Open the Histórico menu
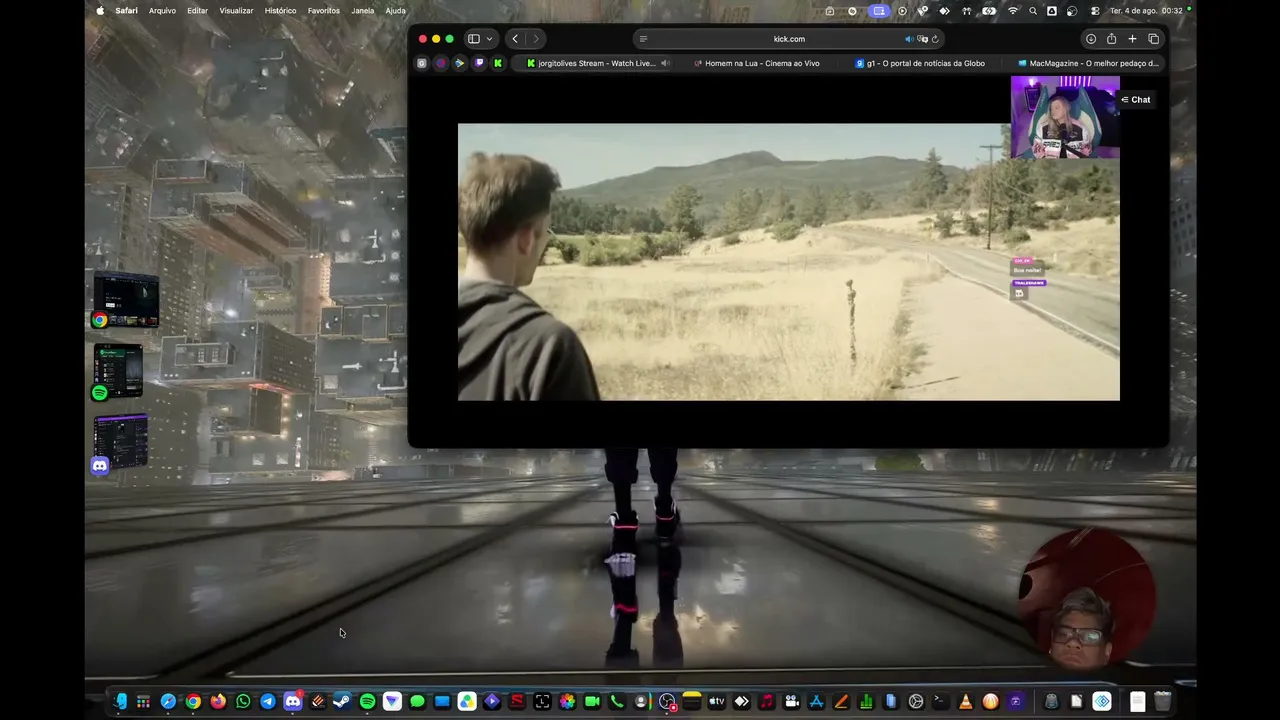This screenshot has height=720, width=1280. click(280, 11)
